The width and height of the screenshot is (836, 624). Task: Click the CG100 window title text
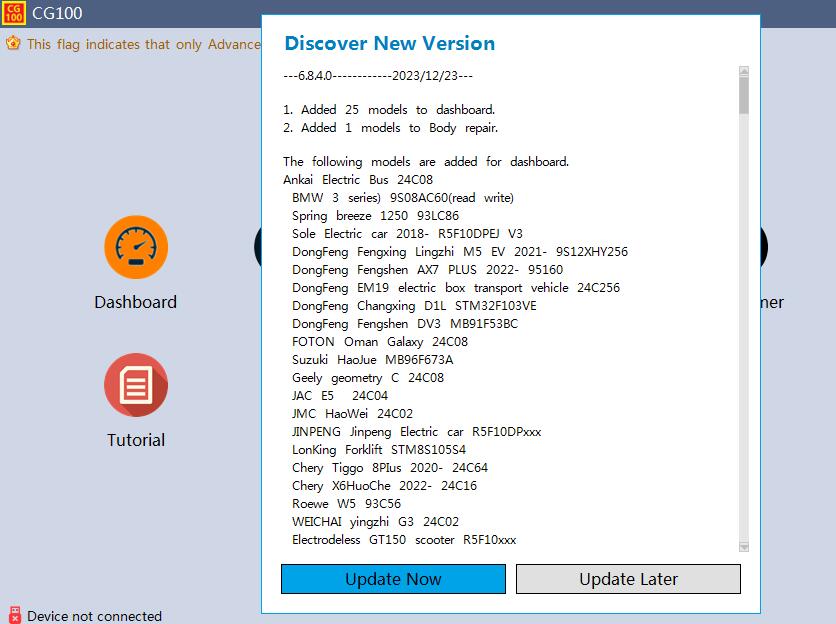tap(57, 13)
